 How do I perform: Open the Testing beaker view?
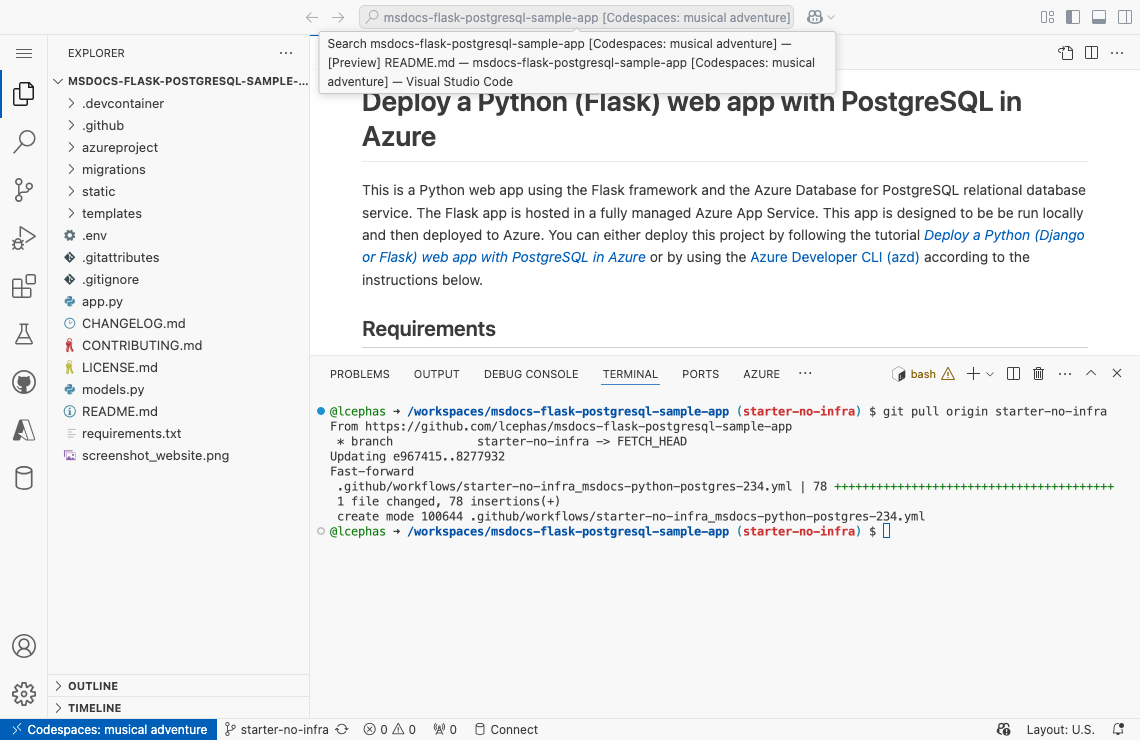(24, 334)
